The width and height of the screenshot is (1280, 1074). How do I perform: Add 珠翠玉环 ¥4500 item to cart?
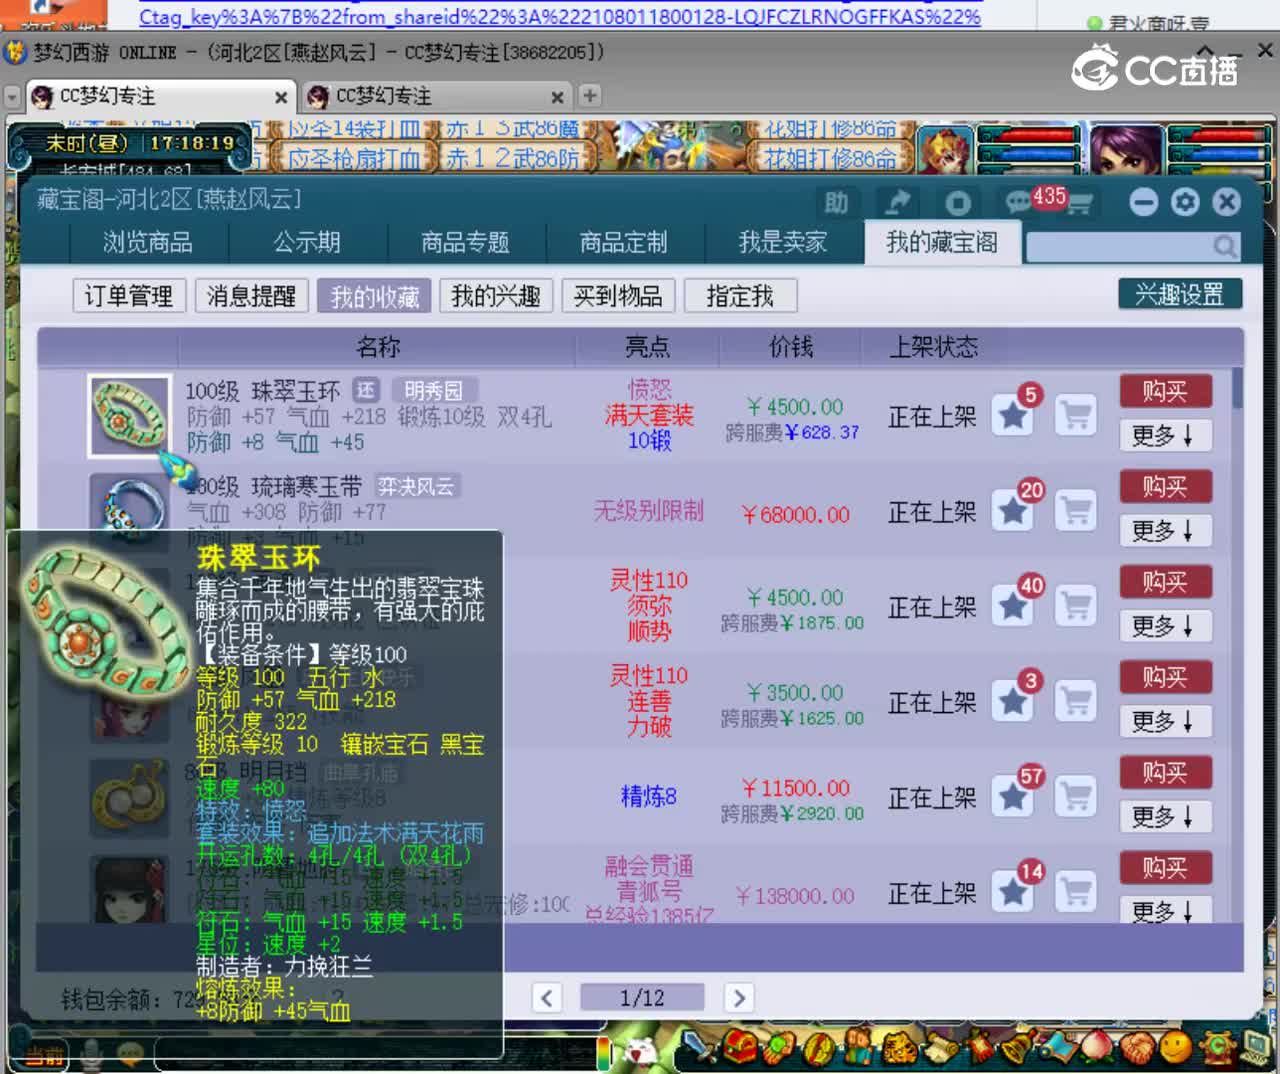[x=1076, y=416]
